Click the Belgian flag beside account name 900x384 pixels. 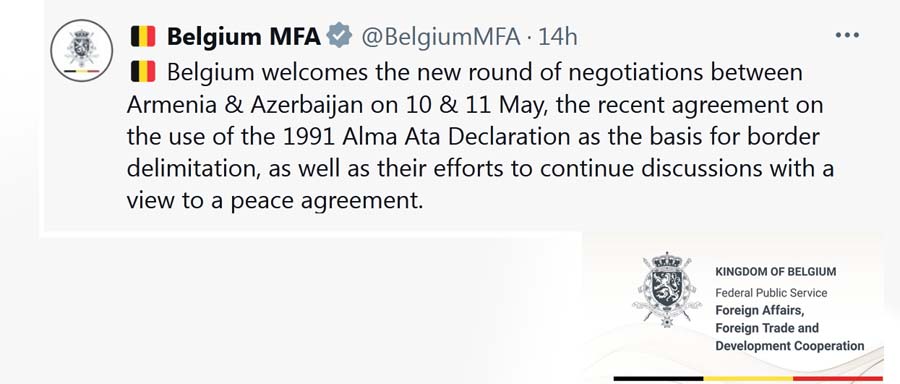(143, 37)
